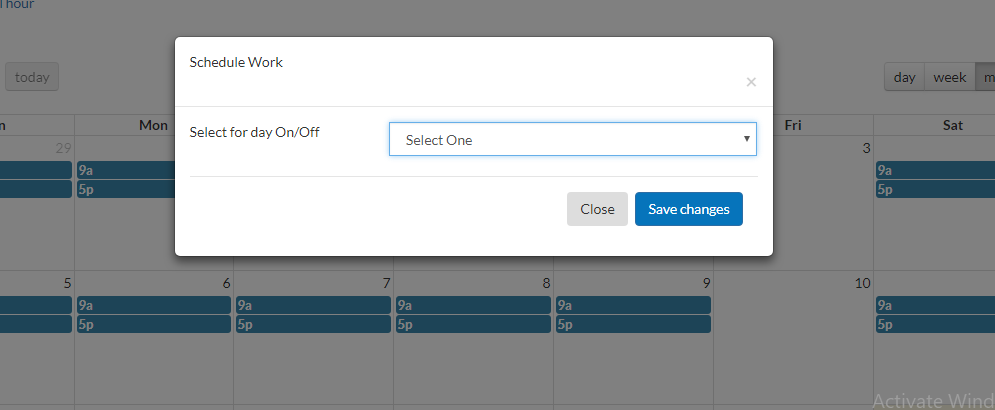
Task: Open the 5p event on the 6th
Action: [x=153, y=324]
